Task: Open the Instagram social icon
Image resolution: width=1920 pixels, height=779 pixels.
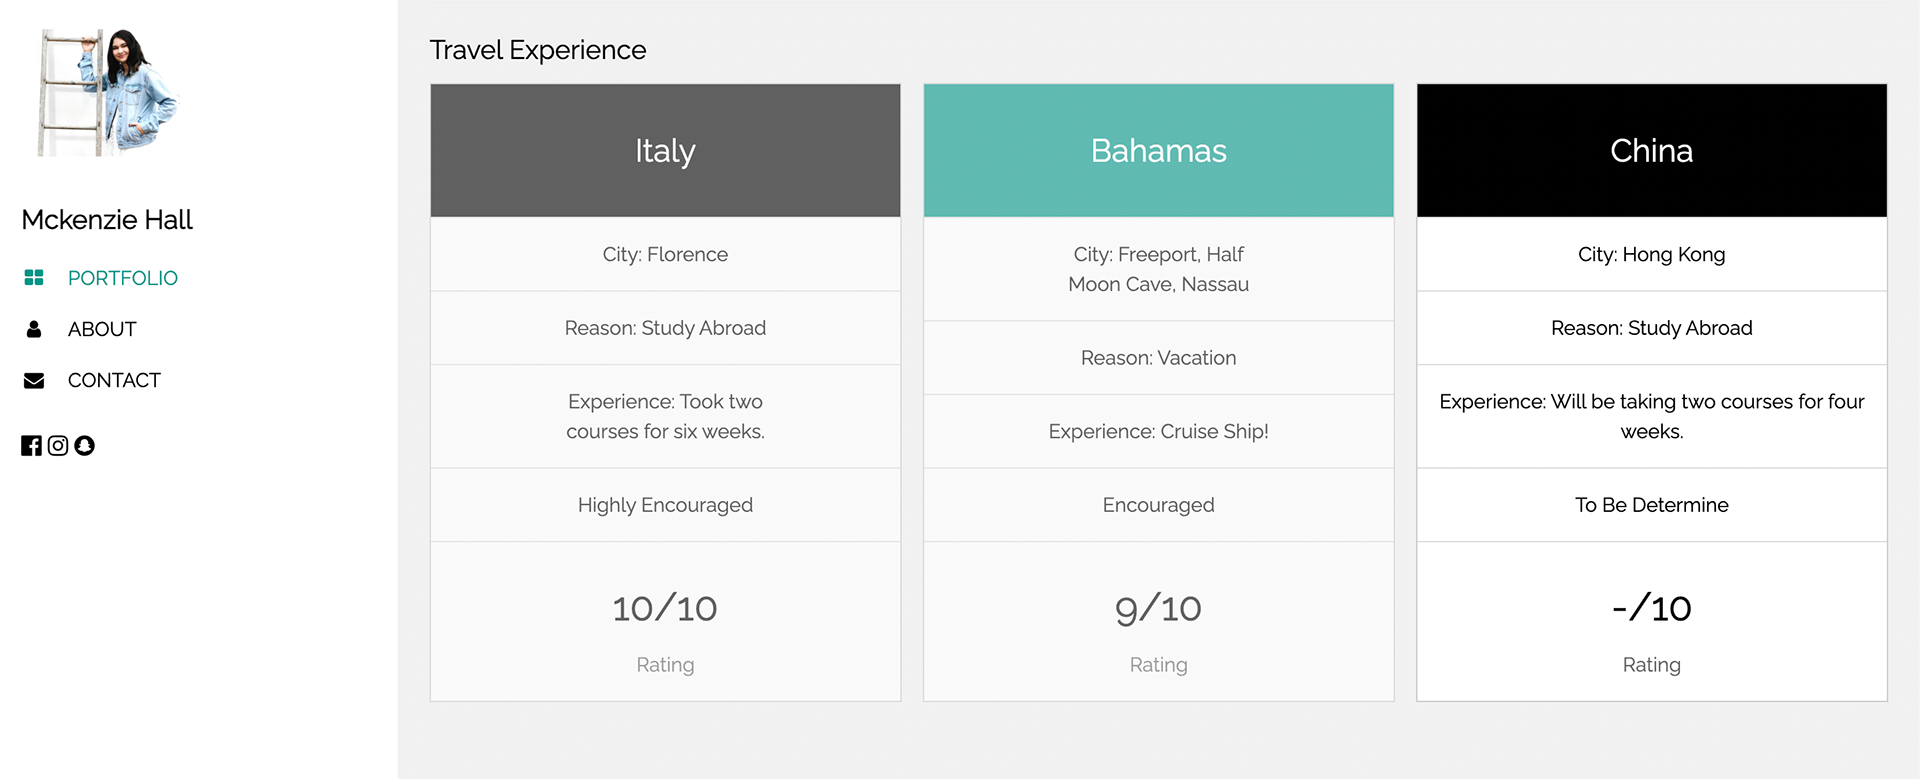Action: coord(58,446)
